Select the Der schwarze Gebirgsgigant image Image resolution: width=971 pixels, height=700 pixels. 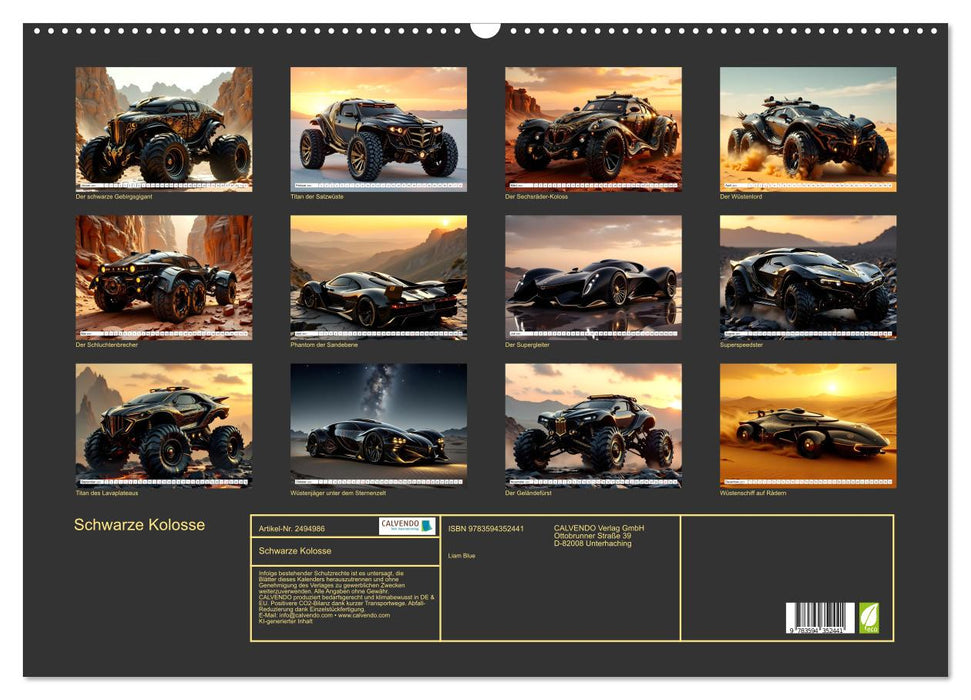164,129
